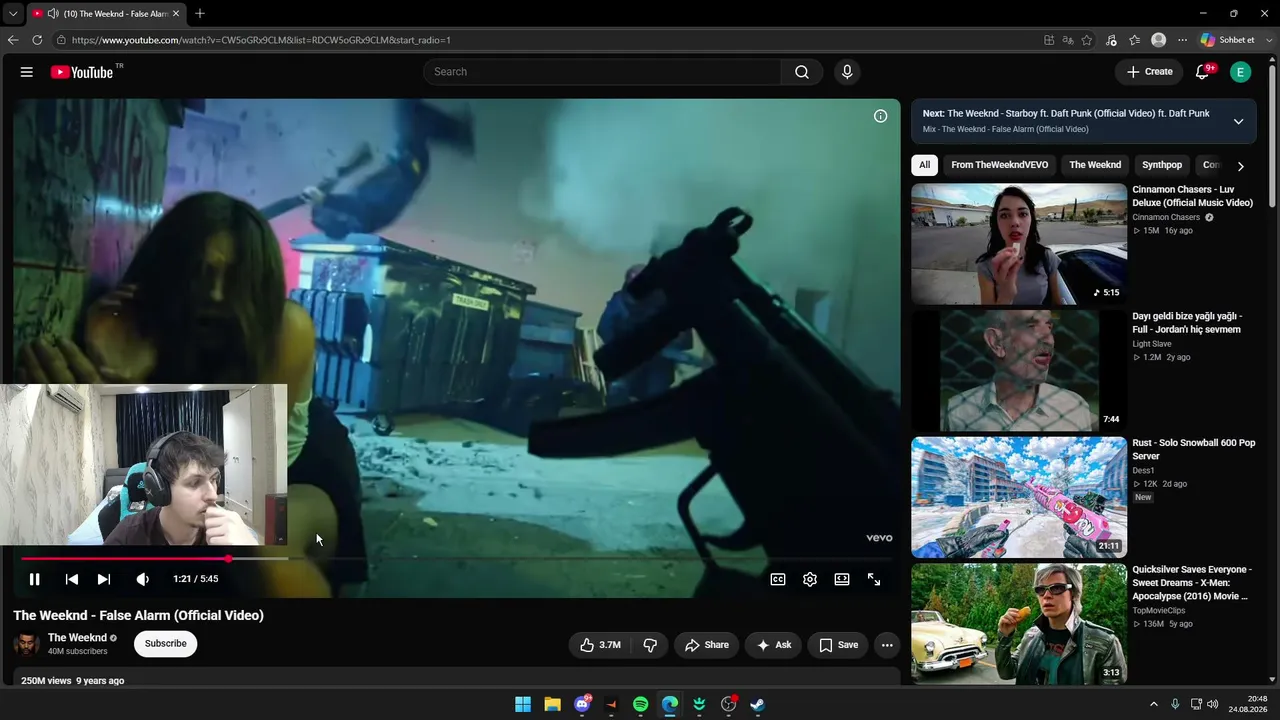This screenshot has height=720, width=1280.
Task: Open the player settings gear
Action: pyautogui.click(x=810, y=579)
